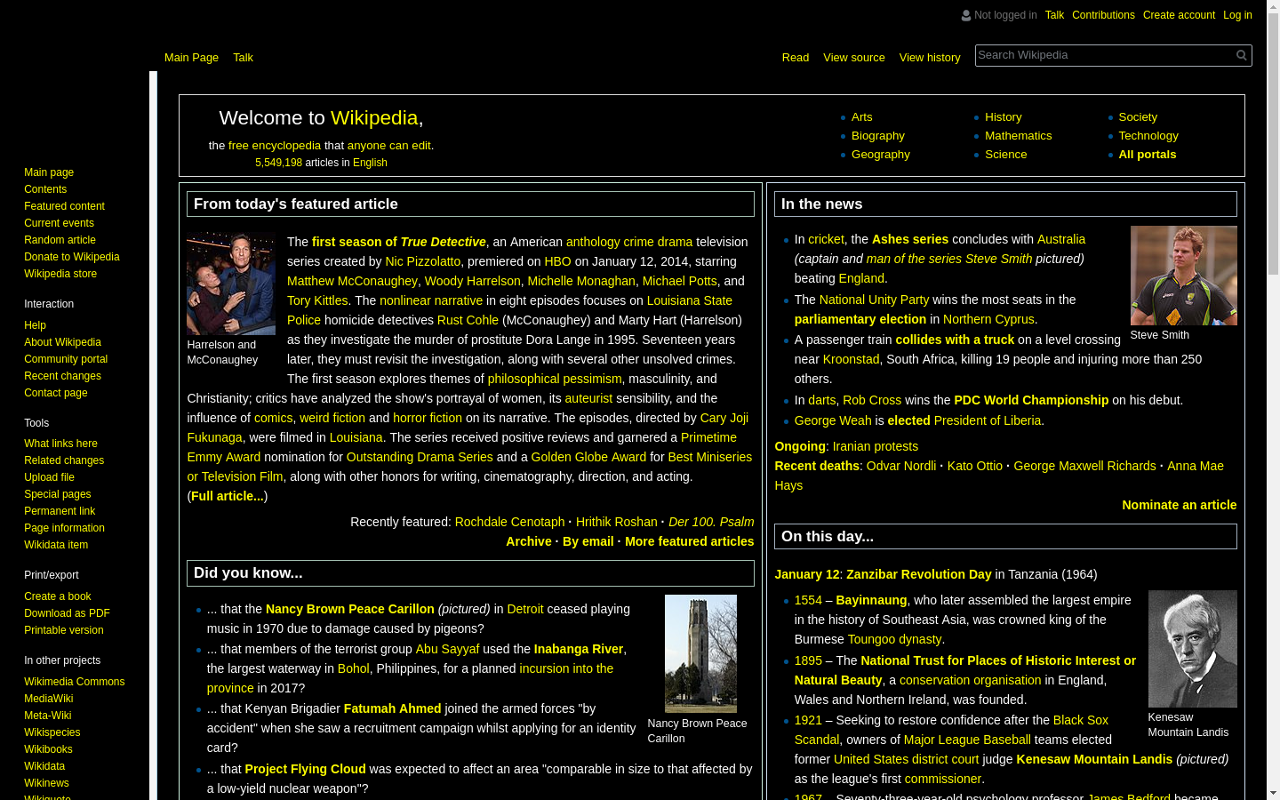This screenshot has width=1280, height=800.
Task: Open the Geography portal
Action: 880,155
